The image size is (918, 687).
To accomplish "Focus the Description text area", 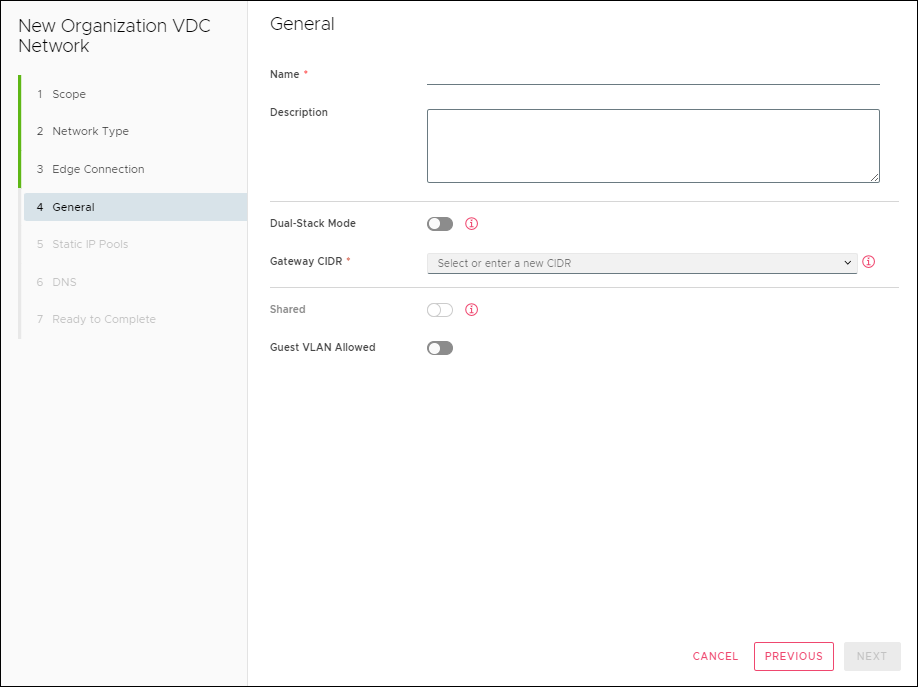I will click(x=653, y=146).
